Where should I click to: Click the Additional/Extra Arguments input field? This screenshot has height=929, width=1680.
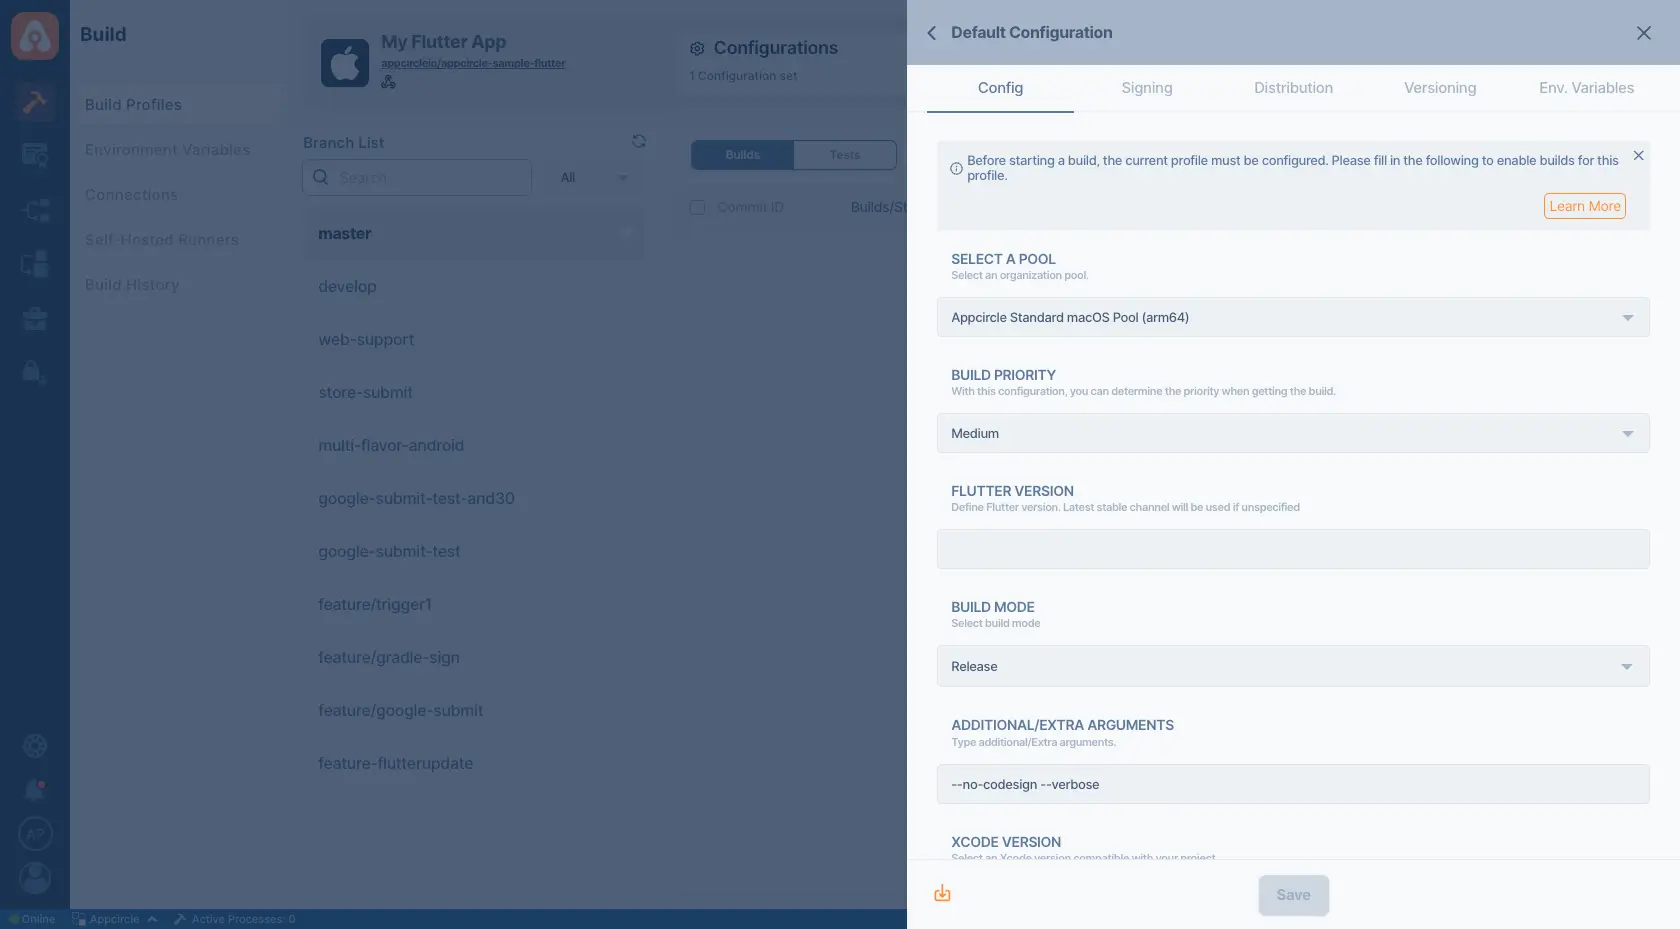(1293, 784)
